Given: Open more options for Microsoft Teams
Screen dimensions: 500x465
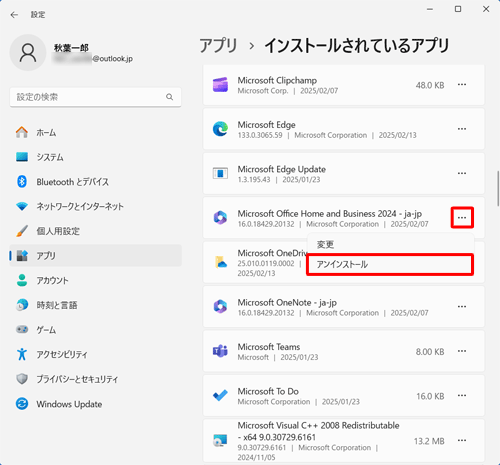Looking at the screenshot, I should (462, 351).
